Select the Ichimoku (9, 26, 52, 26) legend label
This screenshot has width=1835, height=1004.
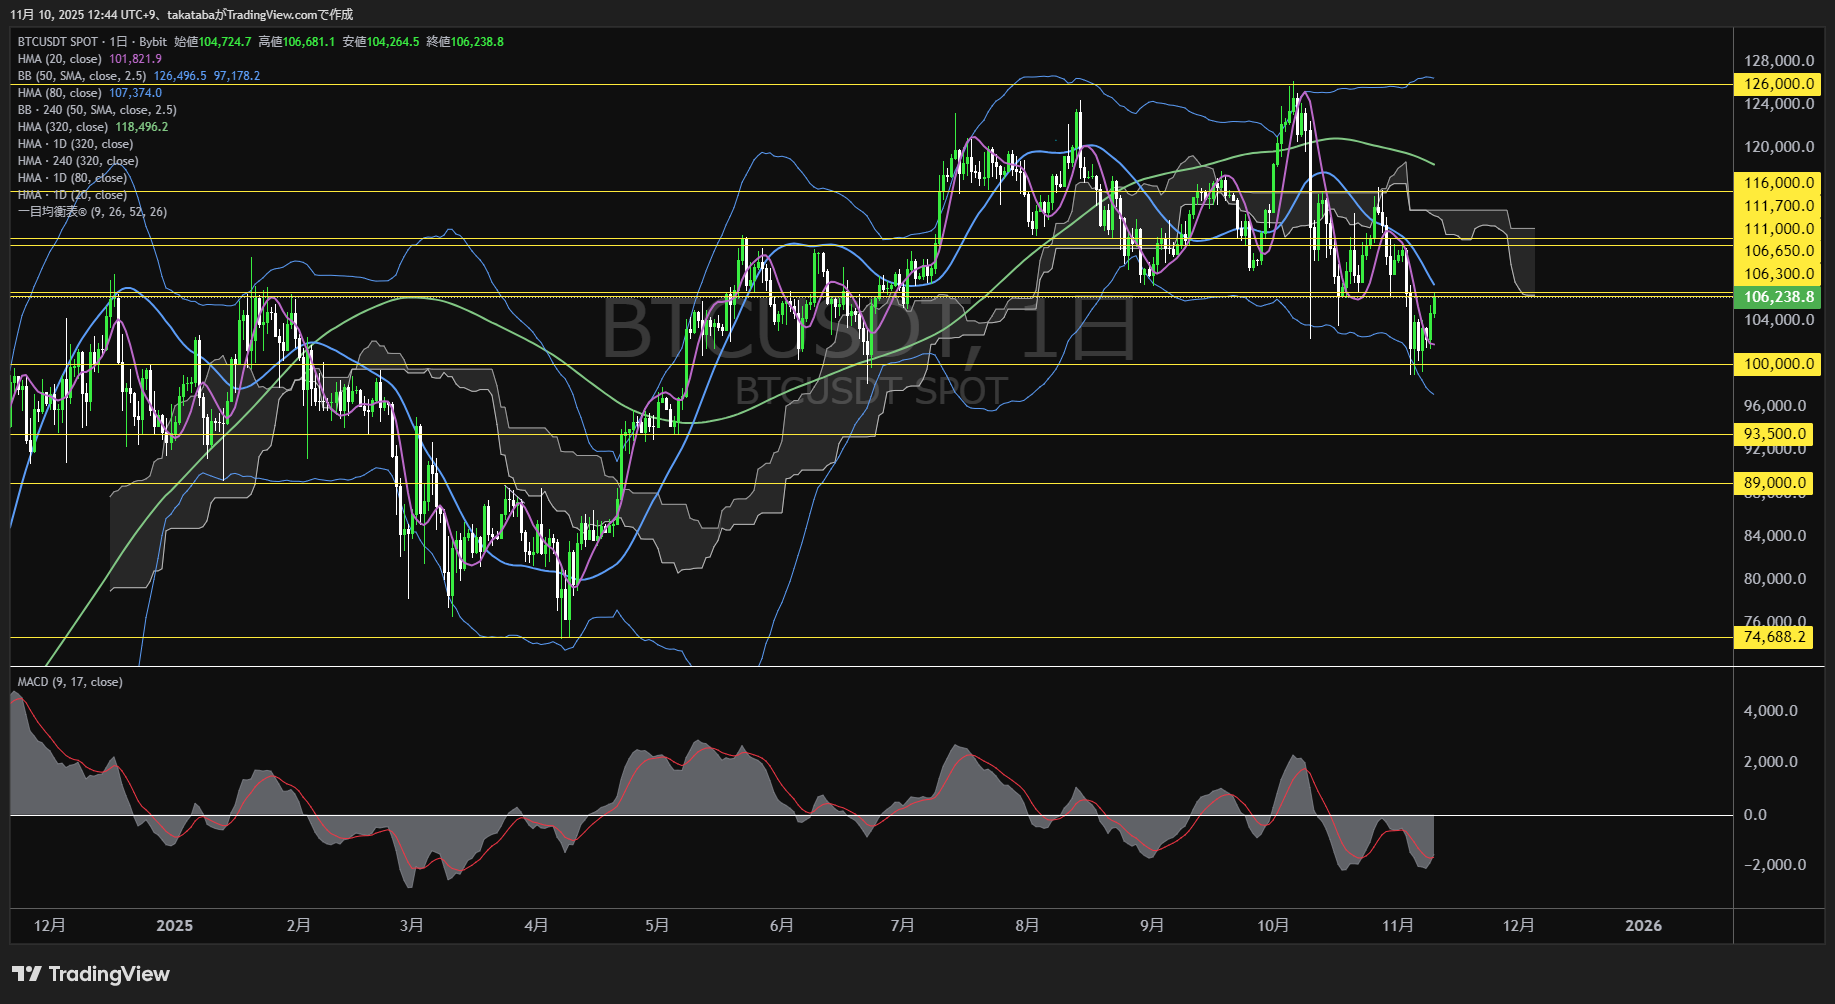point(92,212)
